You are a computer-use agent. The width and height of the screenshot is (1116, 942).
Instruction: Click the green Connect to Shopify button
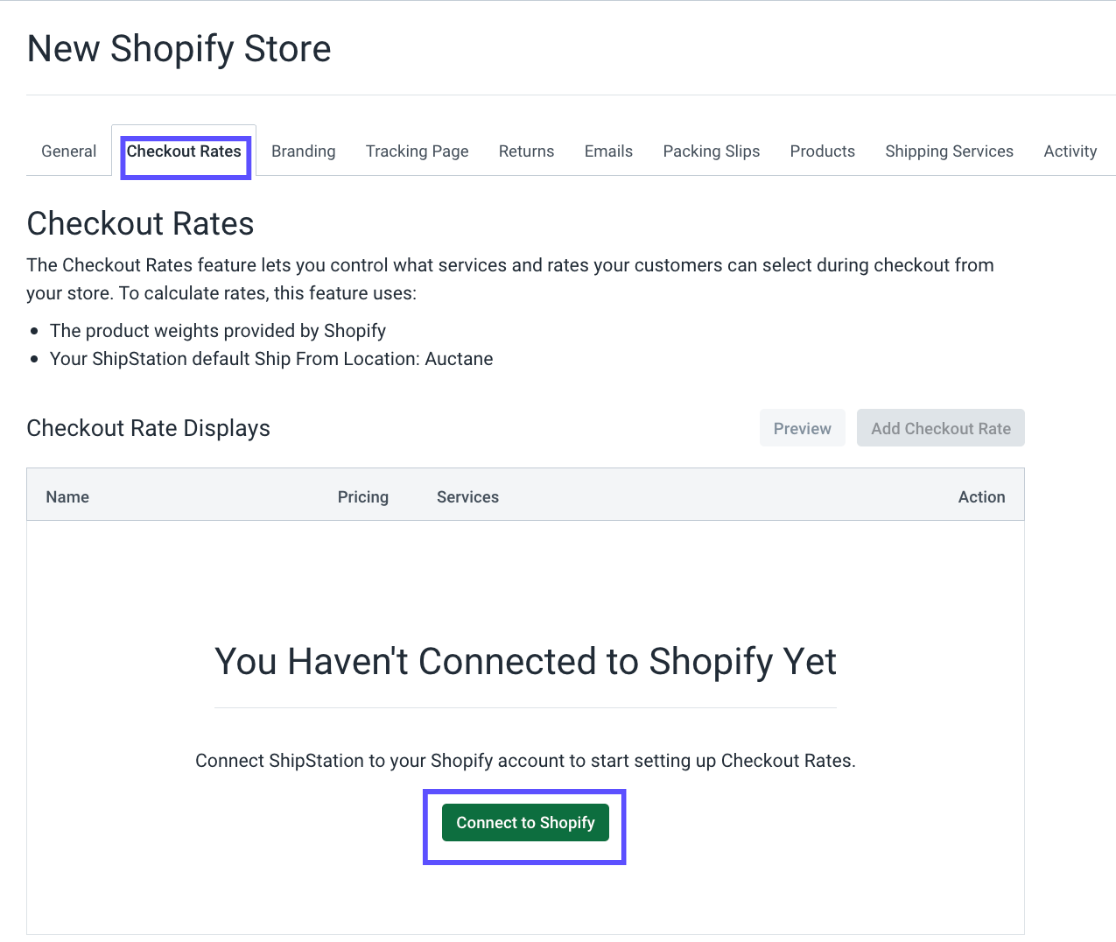tap(525, 822)
